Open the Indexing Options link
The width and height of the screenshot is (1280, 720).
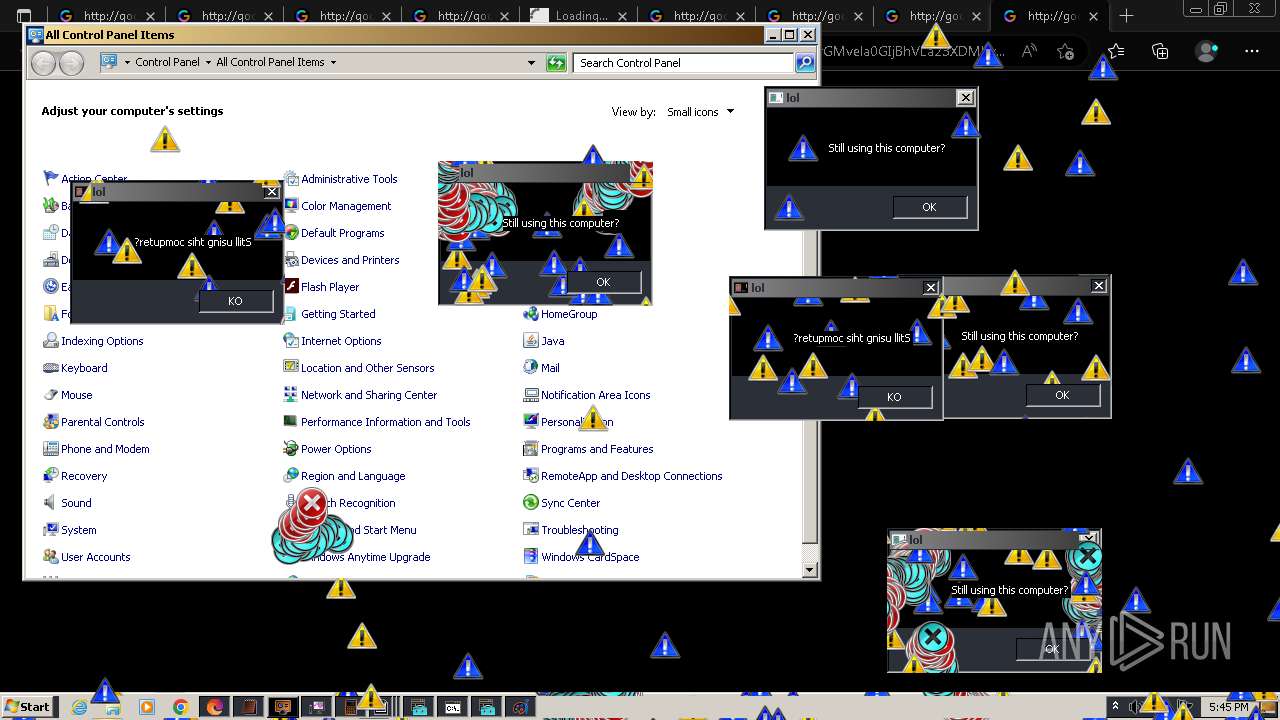(102, 341)
